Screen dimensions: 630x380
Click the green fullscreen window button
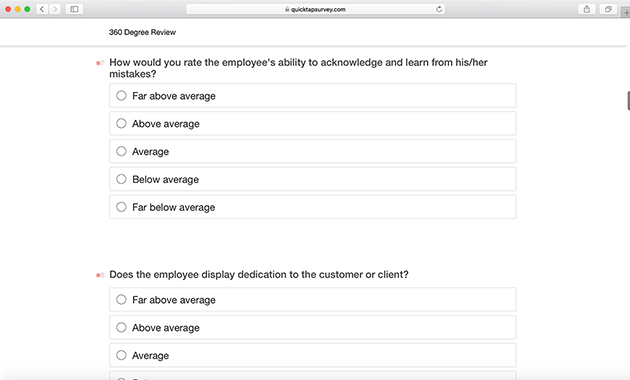(x=27, y=9)
